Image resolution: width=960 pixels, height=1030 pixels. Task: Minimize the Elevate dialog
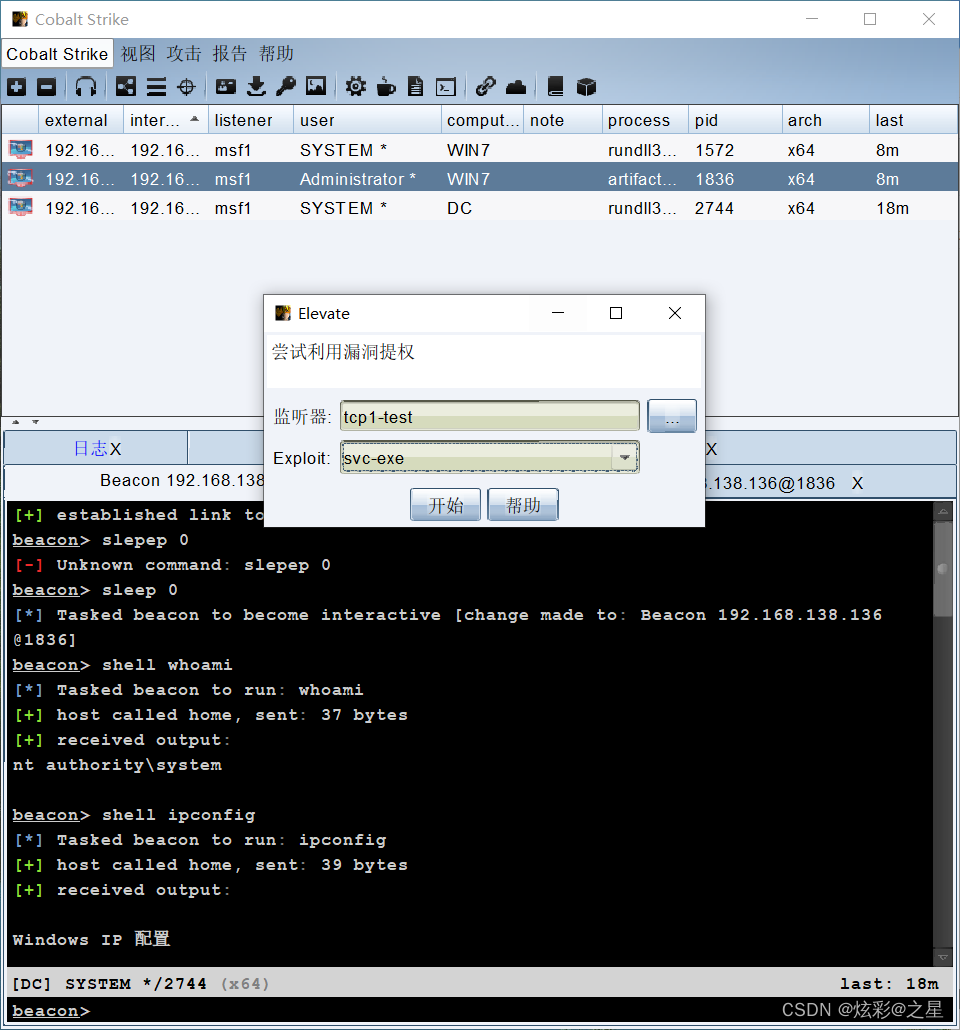pos(558,313)
